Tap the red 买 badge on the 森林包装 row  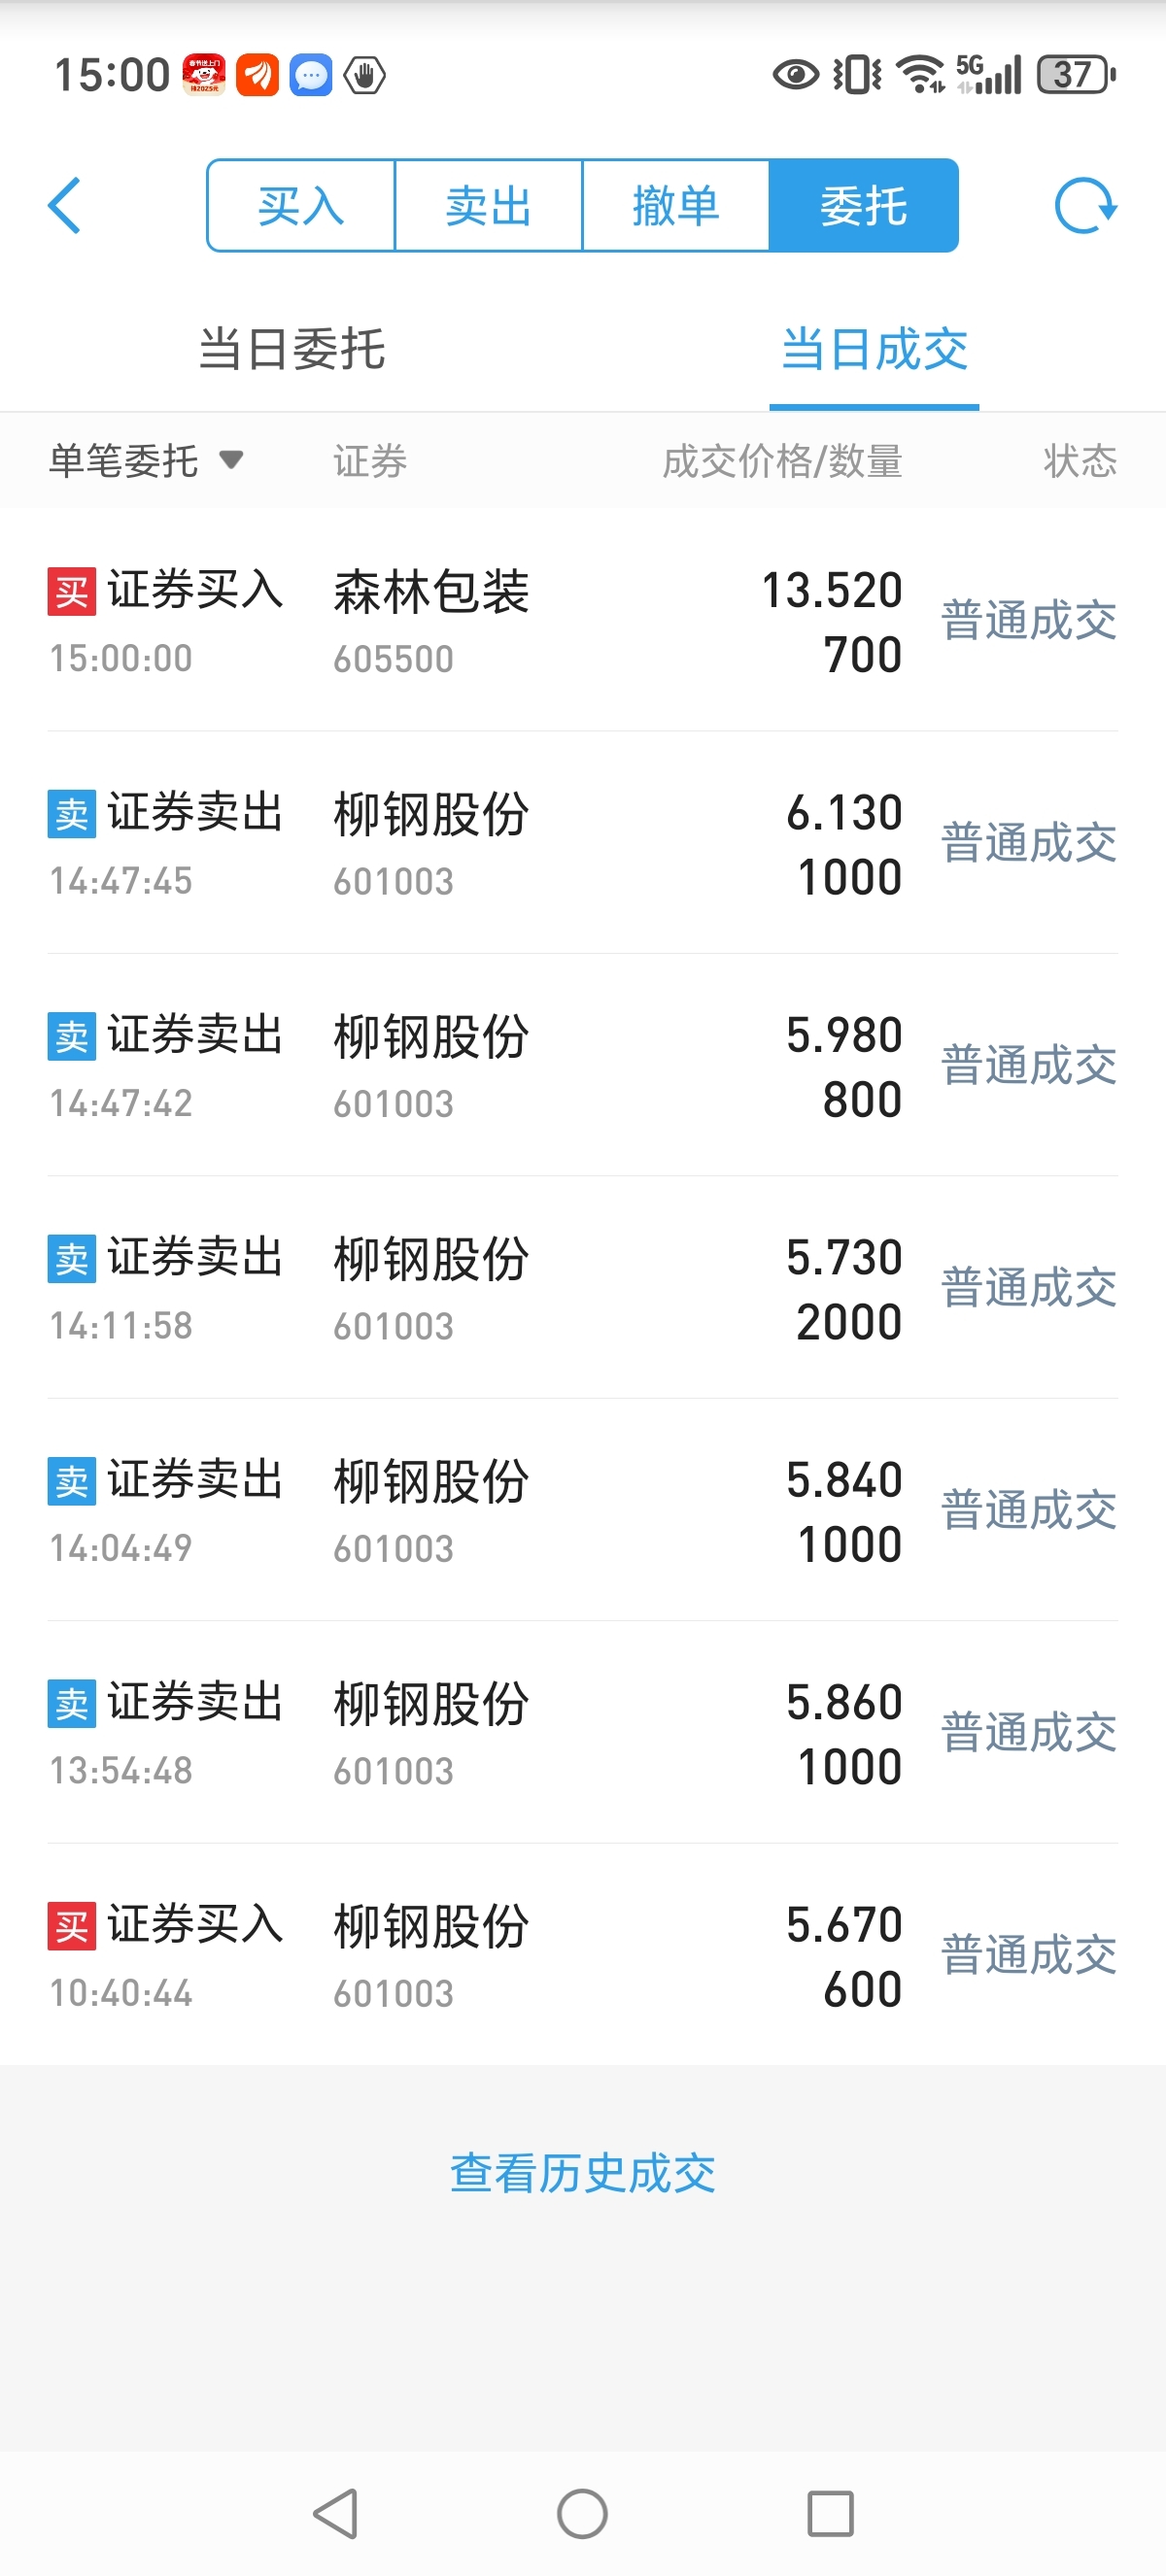pyautogui.click(x=72, y=591)
